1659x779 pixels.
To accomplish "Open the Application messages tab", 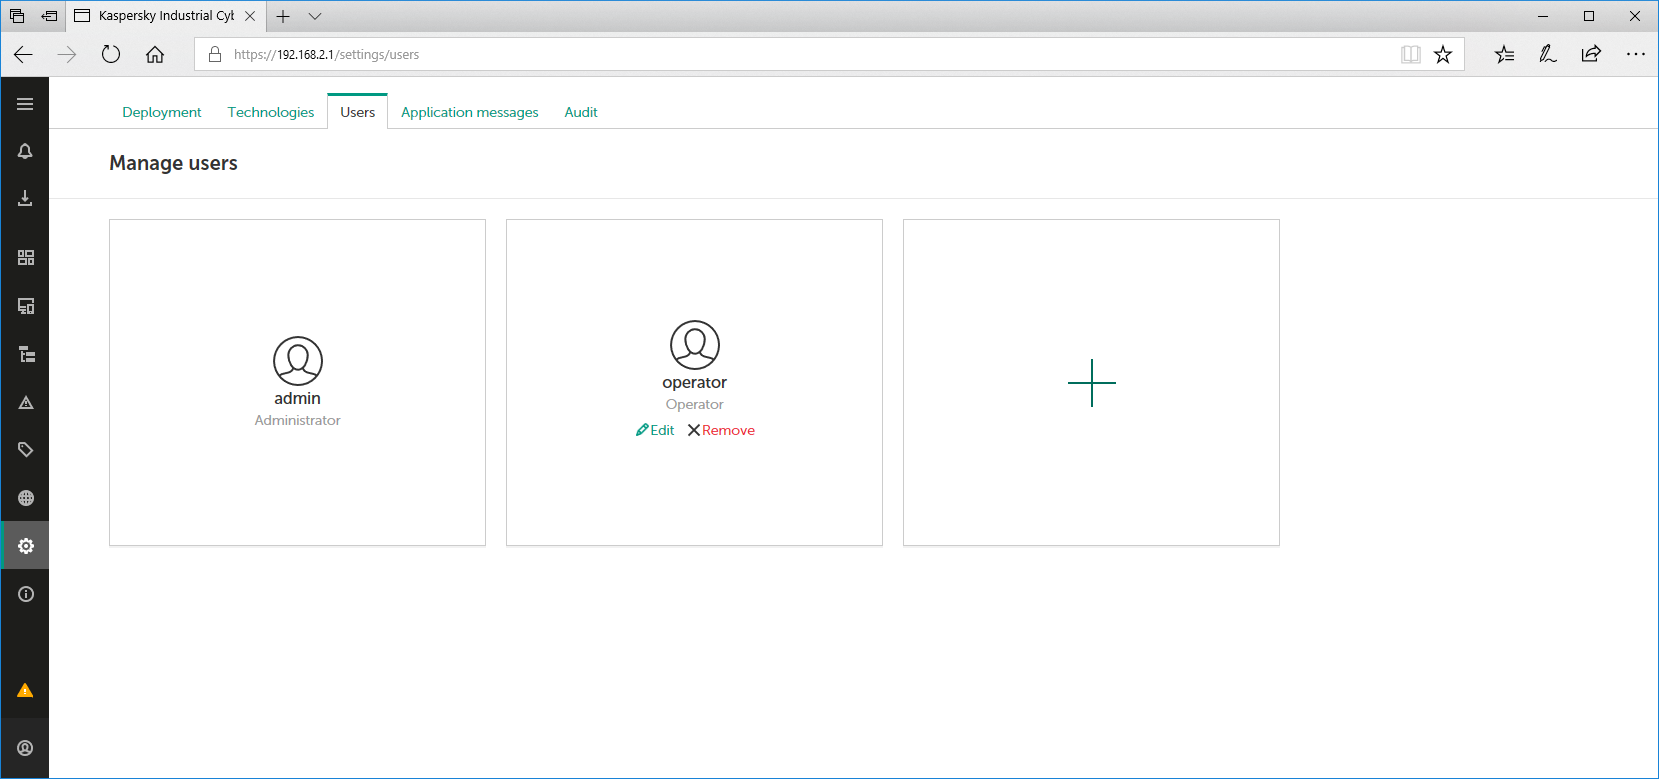I will [x=469, y=112].
